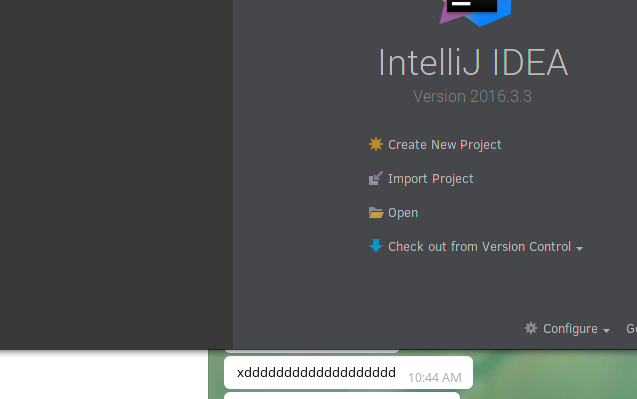Open an existing project via Open
This screenshot has height=399, width=637.
click(x=403, y=213)
